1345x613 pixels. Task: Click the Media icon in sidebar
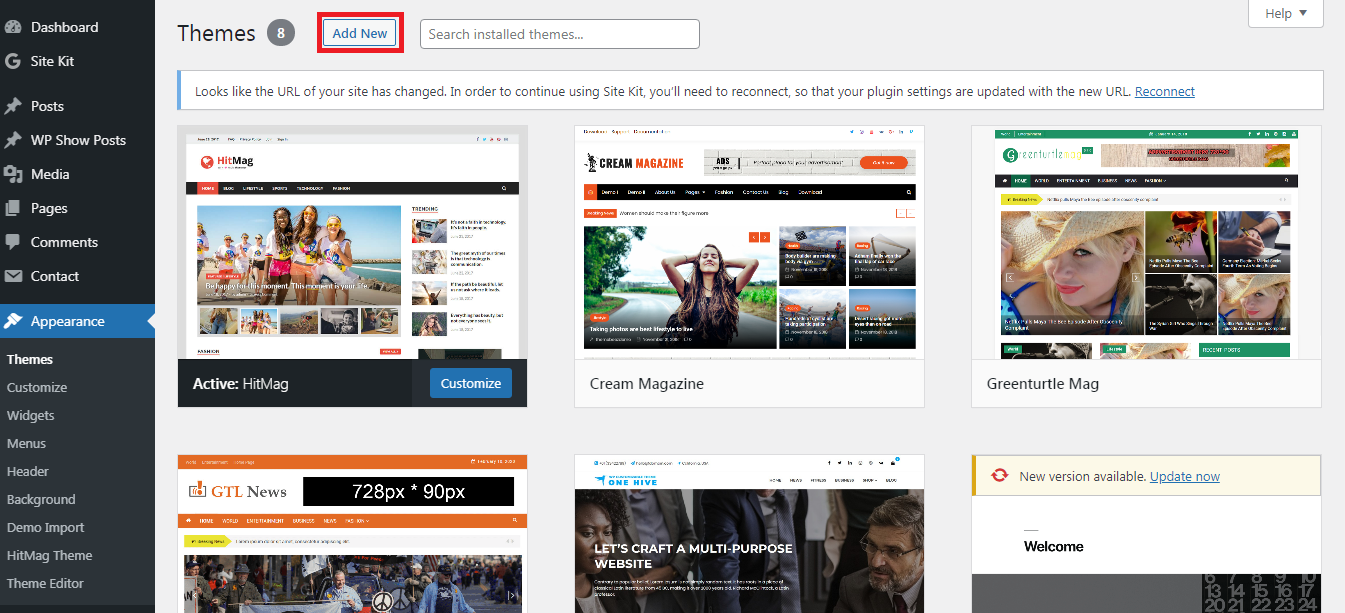(13, 174)
